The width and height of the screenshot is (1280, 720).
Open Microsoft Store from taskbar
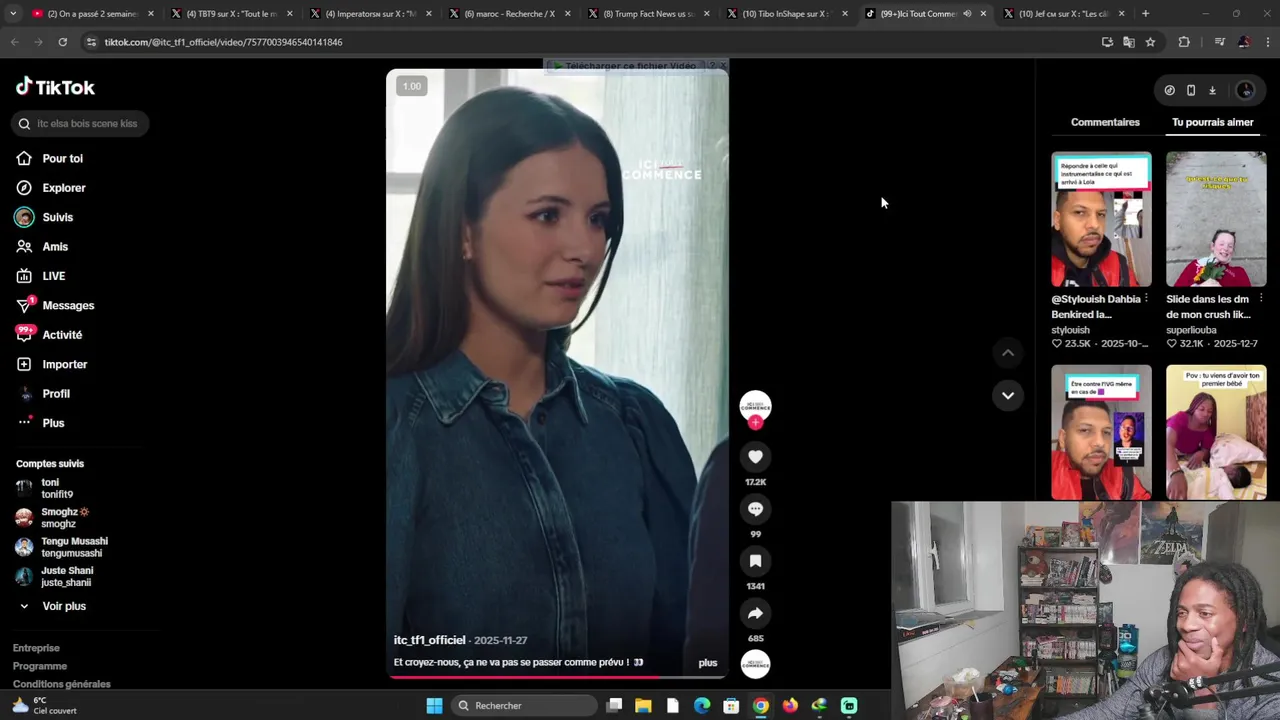point(731,706)
